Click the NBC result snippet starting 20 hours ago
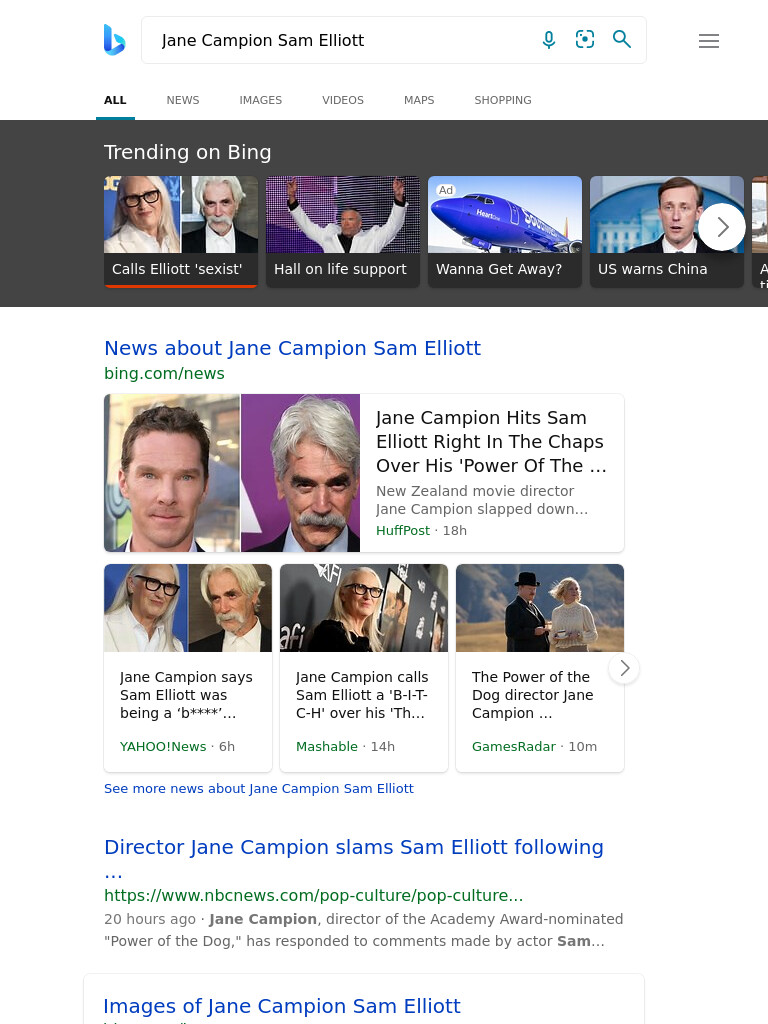The height and width of the screenshot is (1024, 768). (x=363, y=930)
